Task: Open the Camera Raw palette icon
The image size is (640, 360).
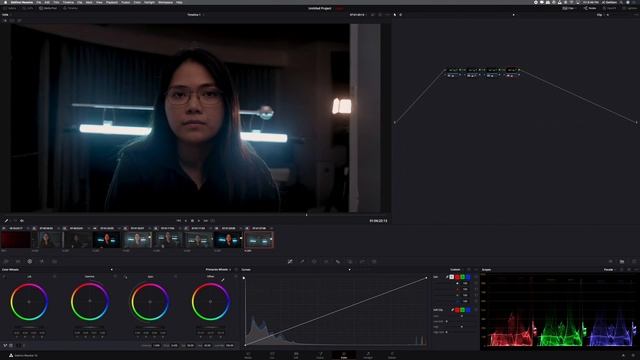Action: coord(6,261)
